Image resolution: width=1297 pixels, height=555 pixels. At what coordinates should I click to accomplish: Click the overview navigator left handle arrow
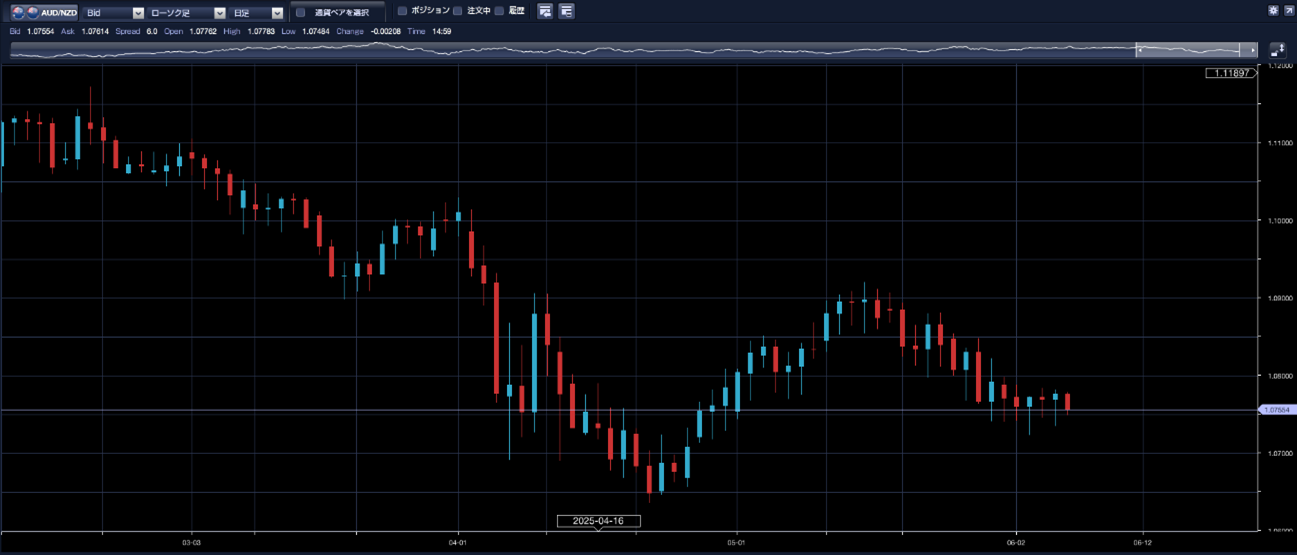coord(1141,50)
